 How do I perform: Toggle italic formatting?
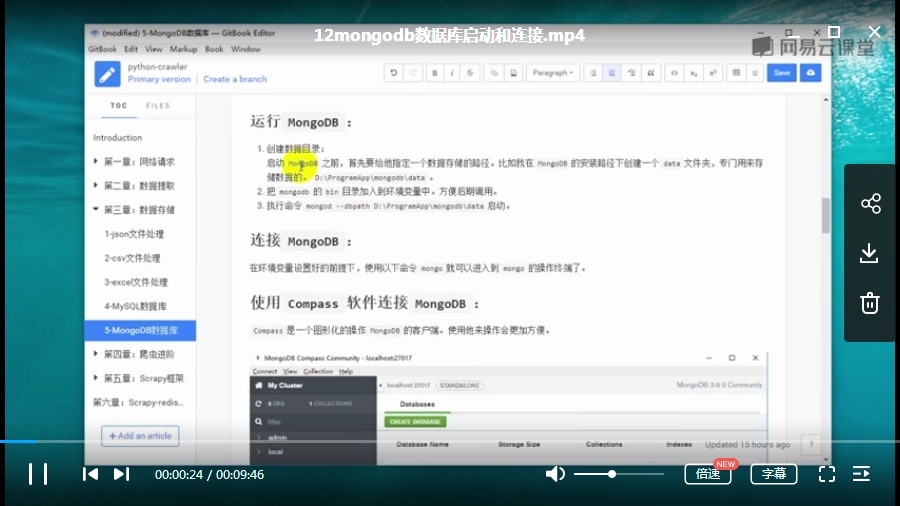[452, 73]
